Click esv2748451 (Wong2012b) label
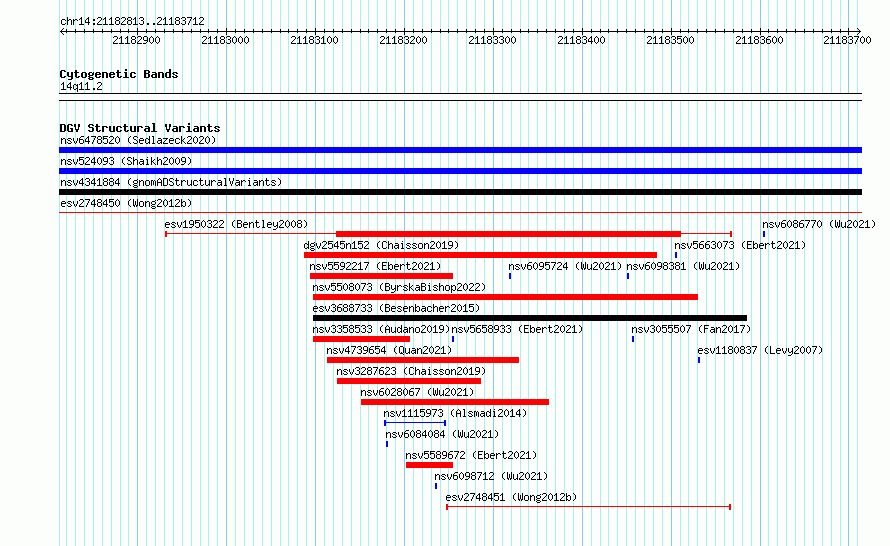The image size is (890, 546). [x=511, y=497]
